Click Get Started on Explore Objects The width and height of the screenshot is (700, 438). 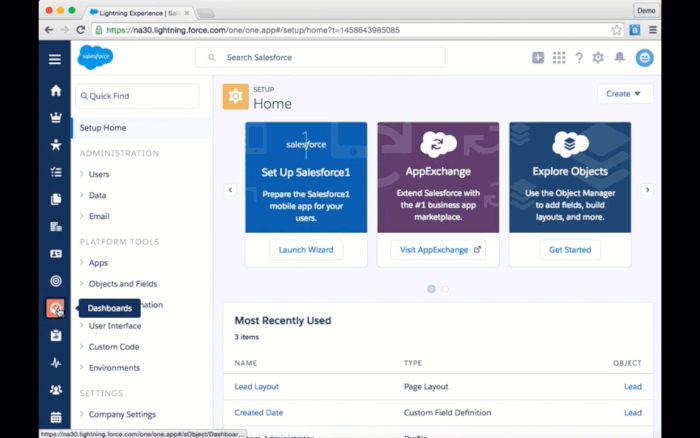point(570,250)
